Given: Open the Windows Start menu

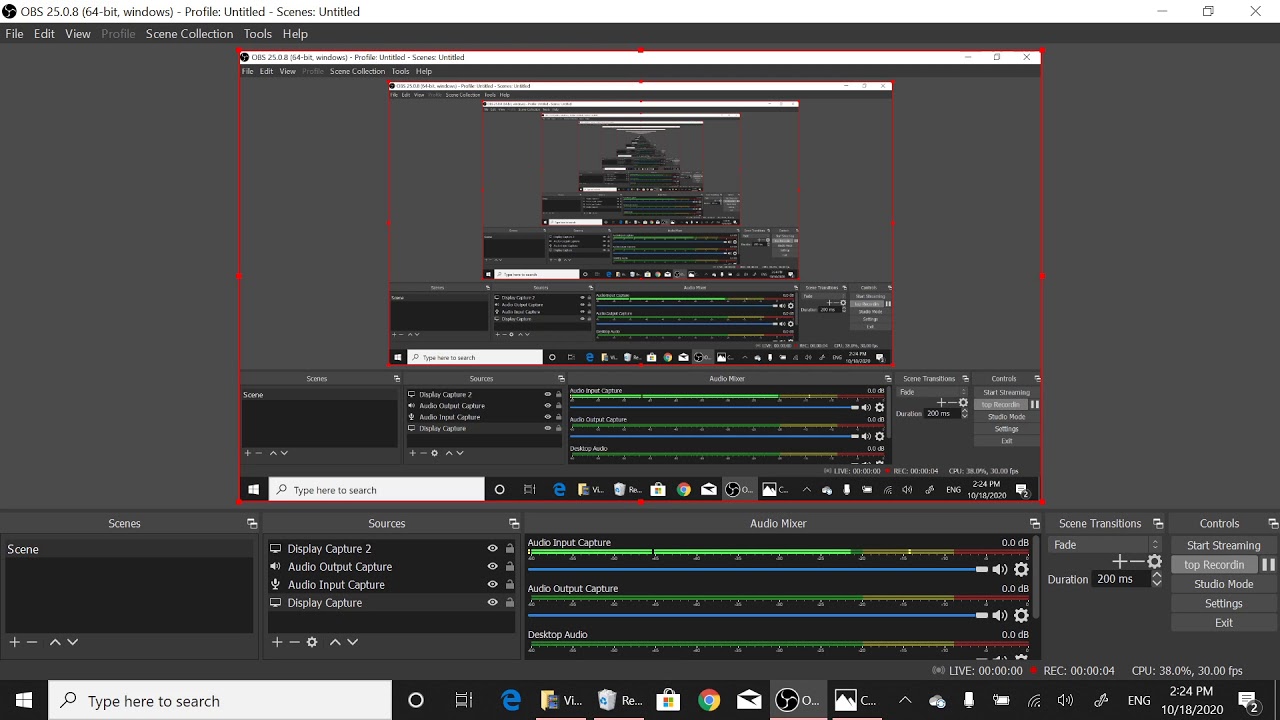Looking at the screenshot, I should [x=24, y=701].
